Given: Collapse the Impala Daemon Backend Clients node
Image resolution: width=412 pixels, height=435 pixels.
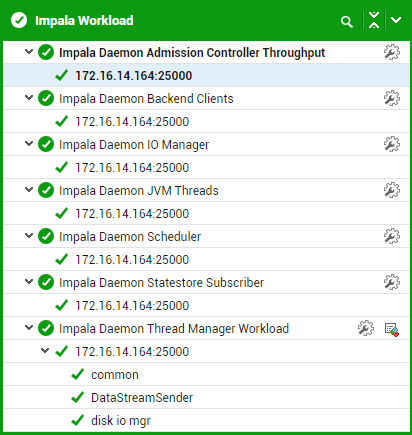Looking at the screenshot, I should (x=29, y=98).
